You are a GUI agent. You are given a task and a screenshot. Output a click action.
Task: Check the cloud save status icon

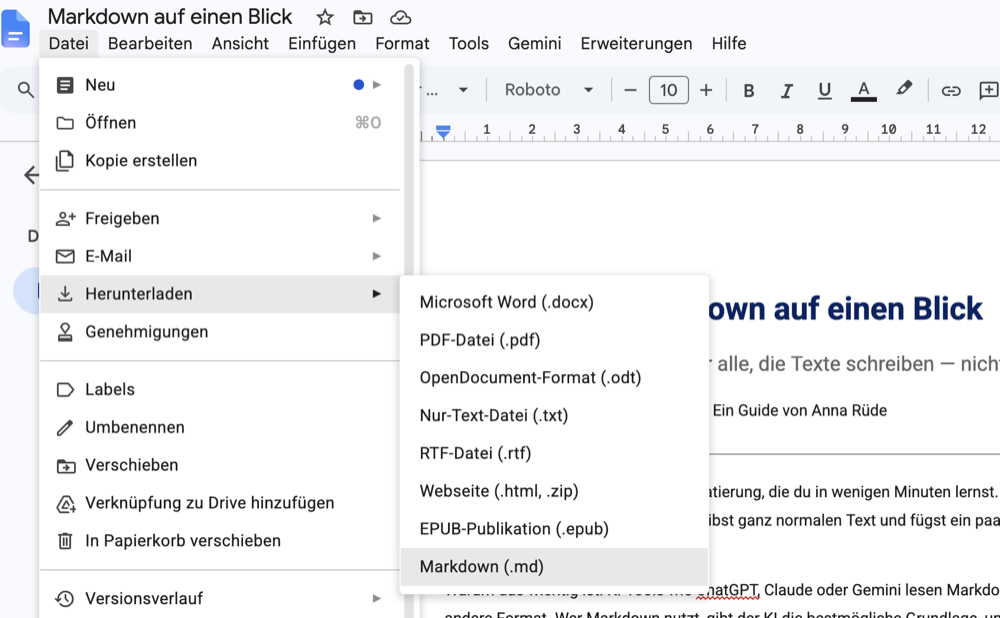pyautogui.click(x=401, y=18)
